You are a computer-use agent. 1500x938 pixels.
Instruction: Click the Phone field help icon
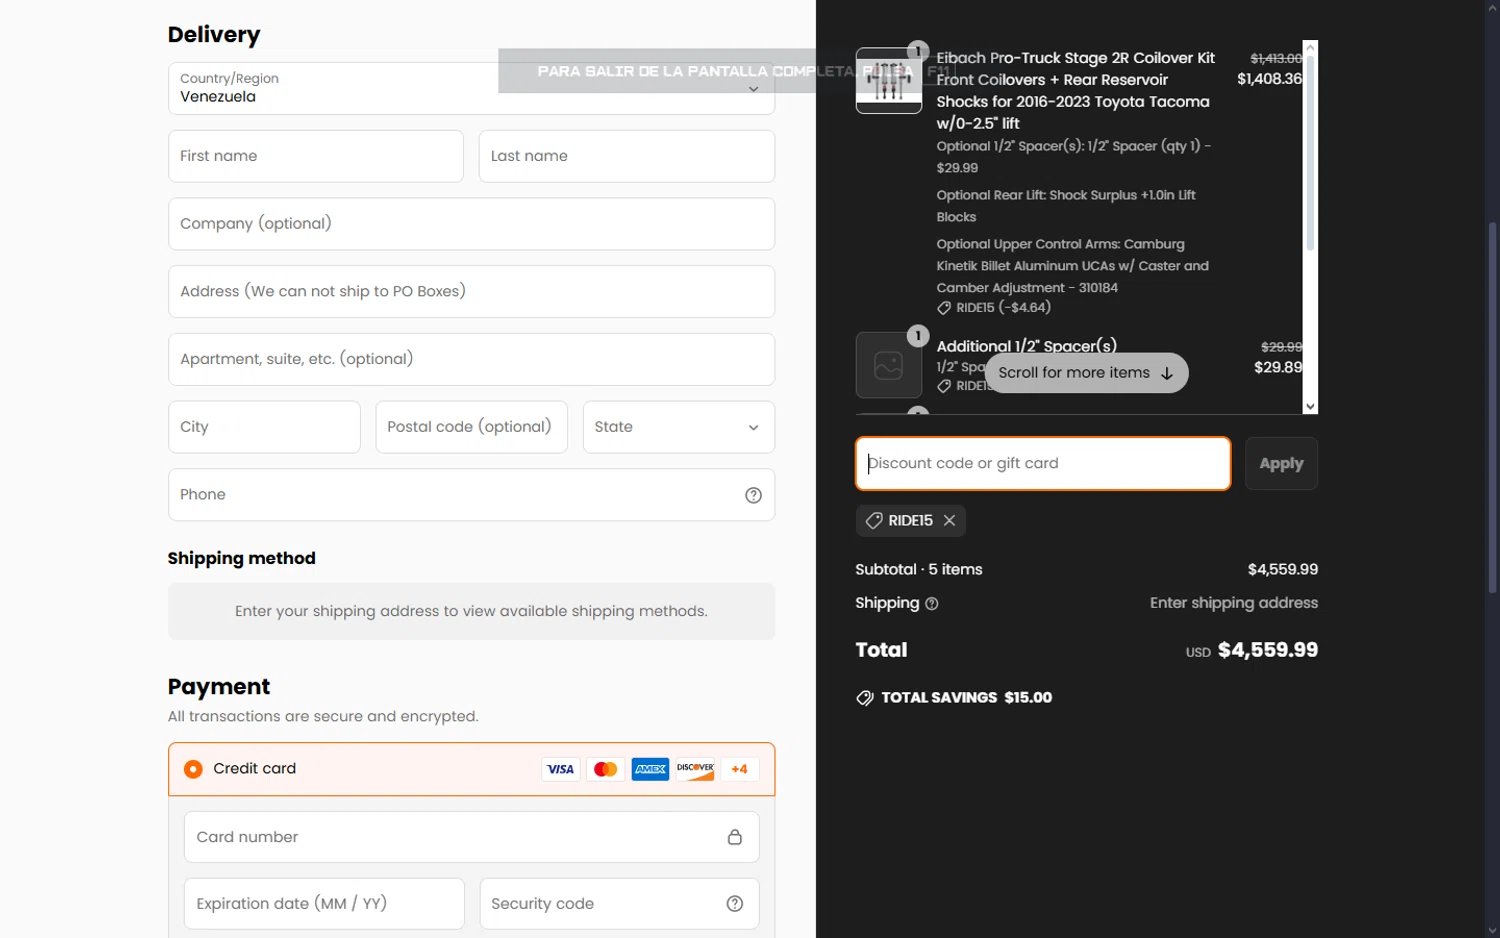click(753, 495)
